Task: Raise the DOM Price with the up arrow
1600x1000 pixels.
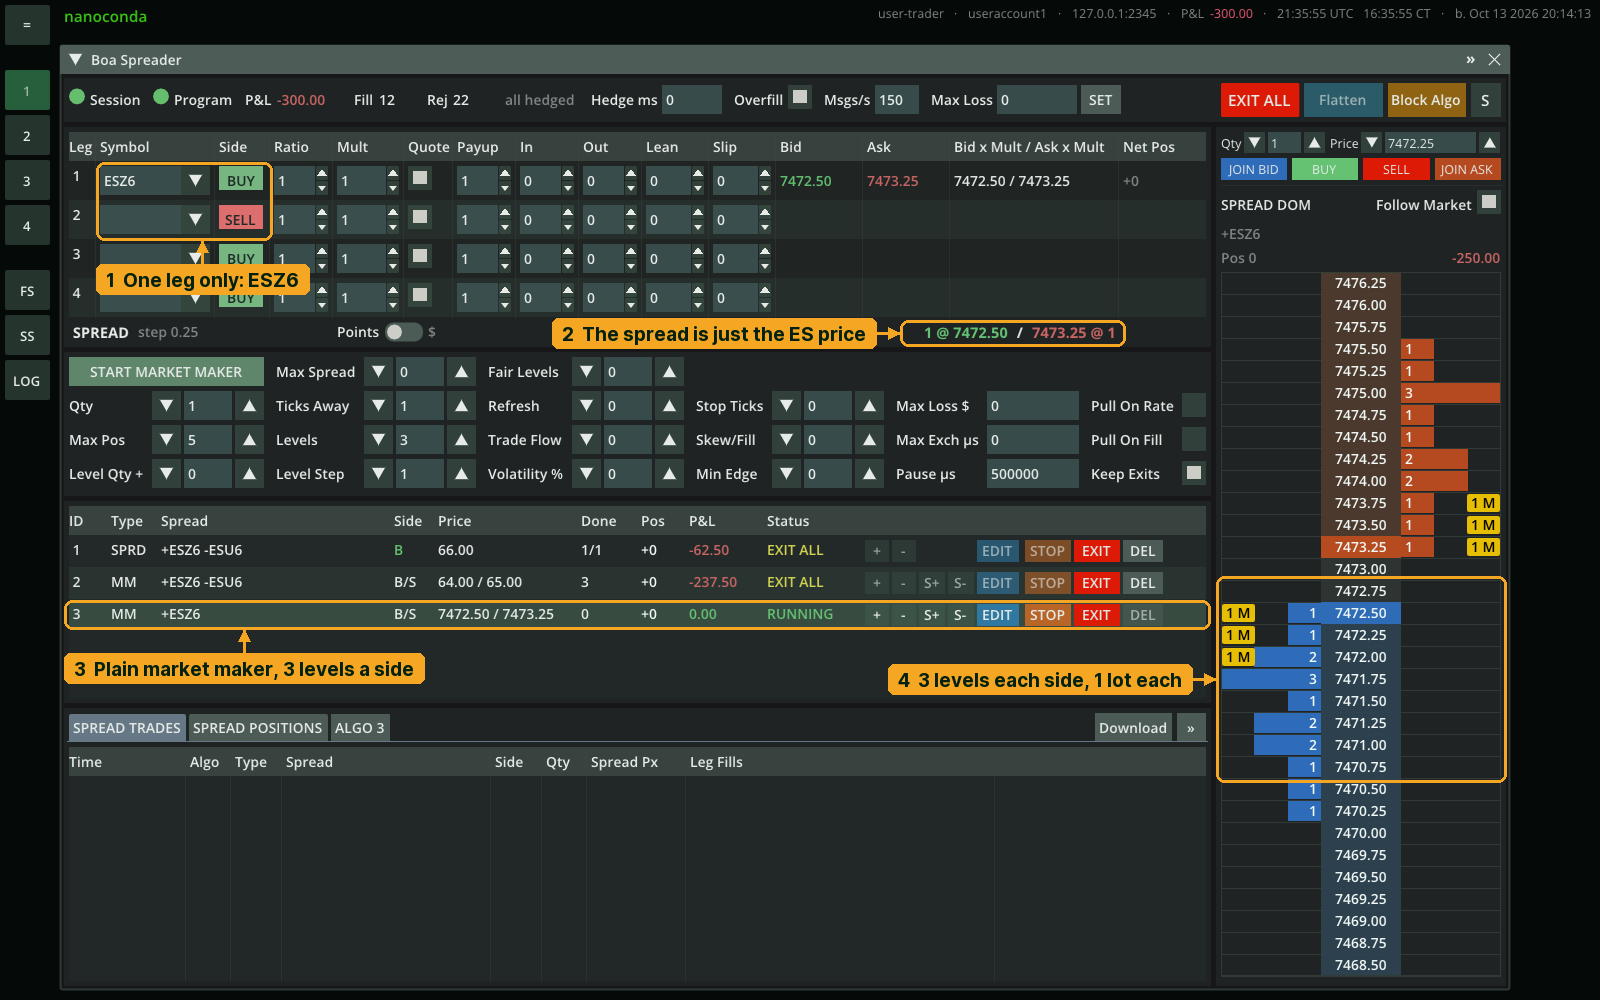Action: coord(1490,143)
